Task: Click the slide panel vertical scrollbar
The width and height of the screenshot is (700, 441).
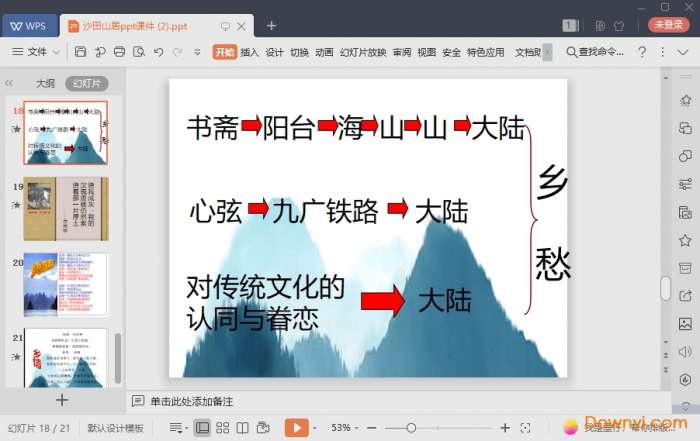Action: [118, 358]
